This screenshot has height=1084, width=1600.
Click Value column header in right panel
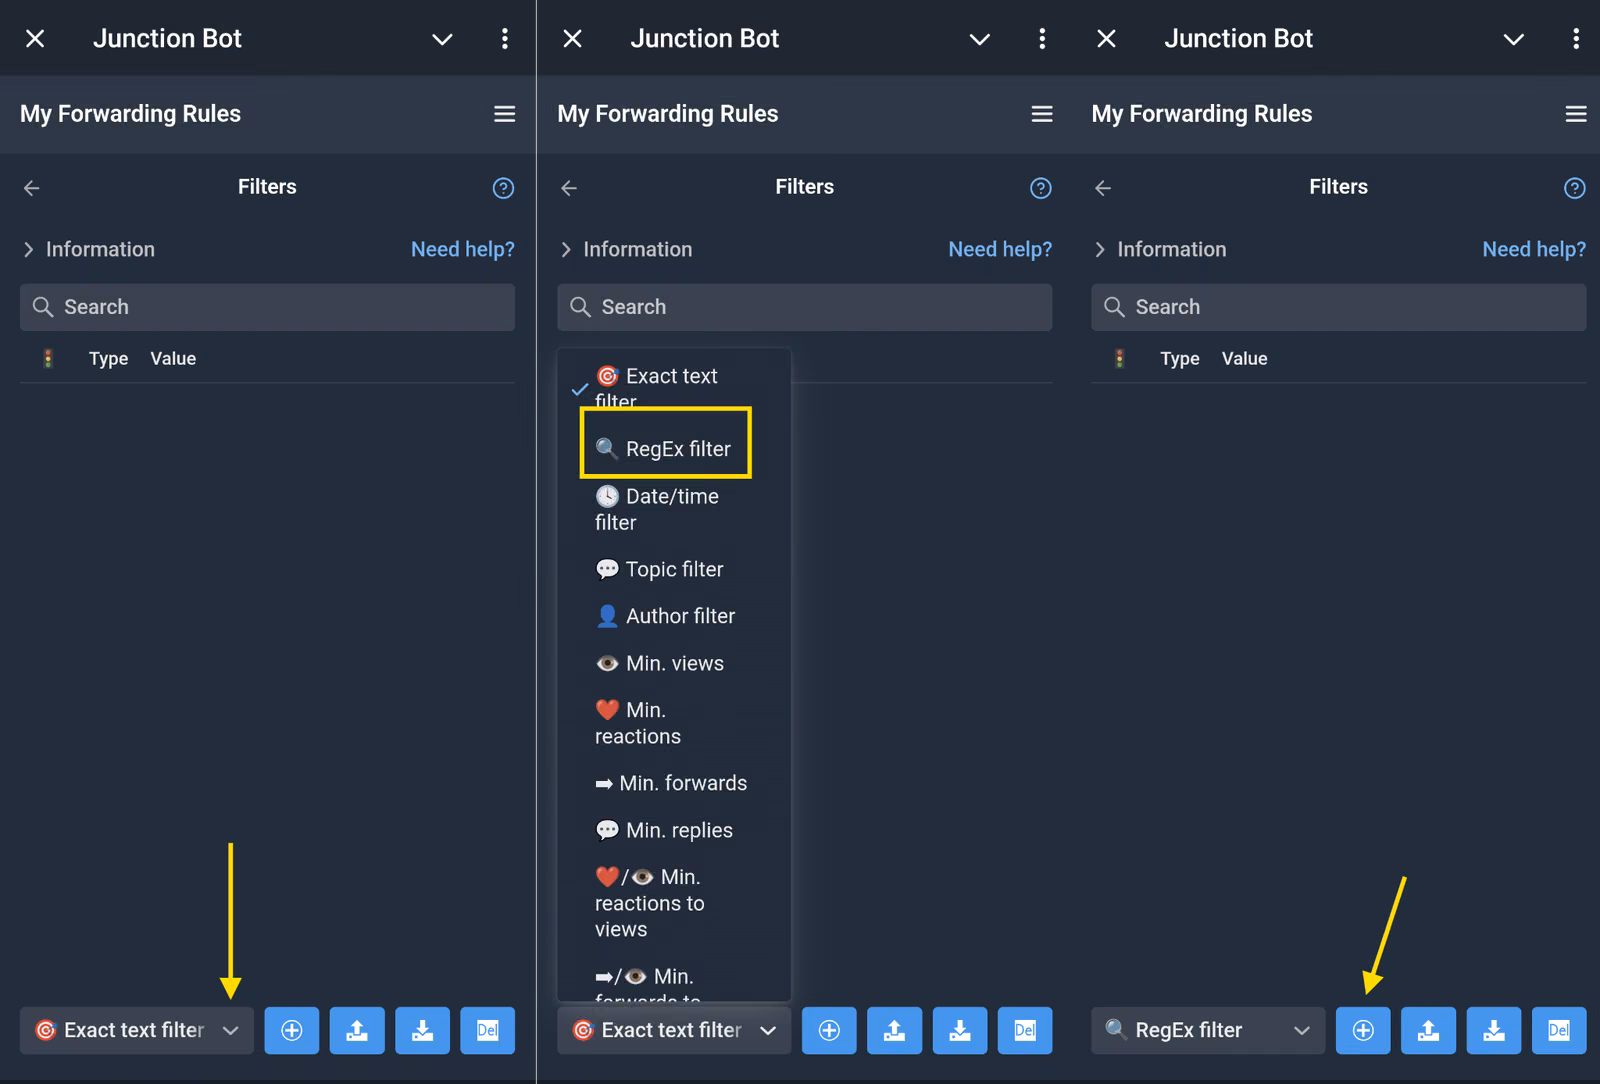tap(1244, 359)
